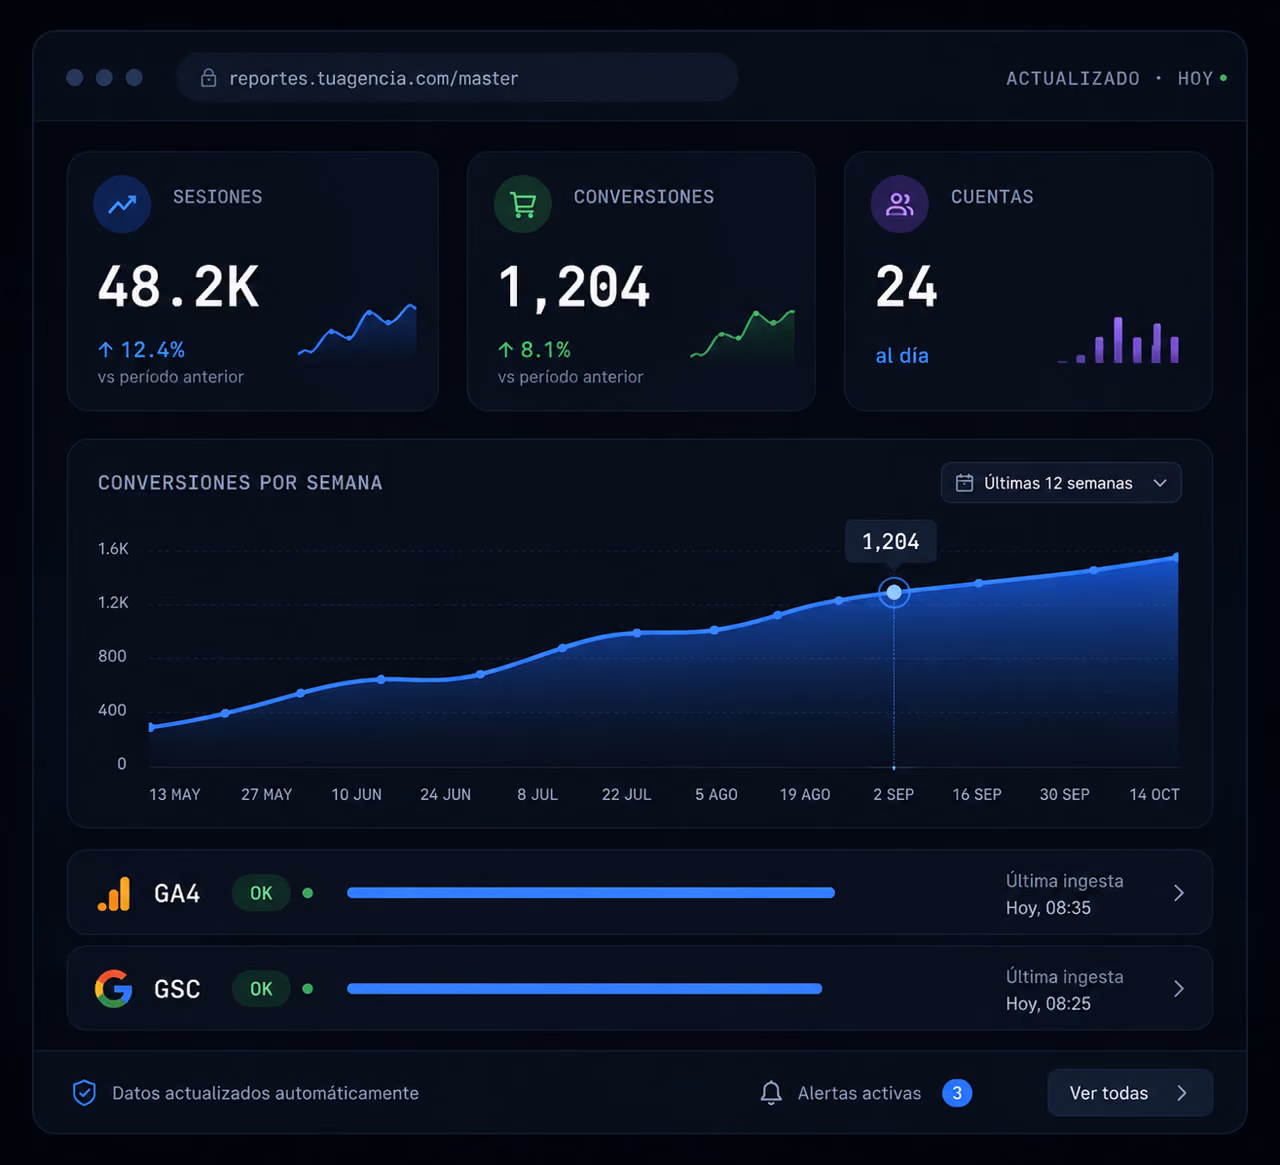Open the Últimas 12 semanas dropdown
This screenshot has width=1280, height=1165.
1061,483
